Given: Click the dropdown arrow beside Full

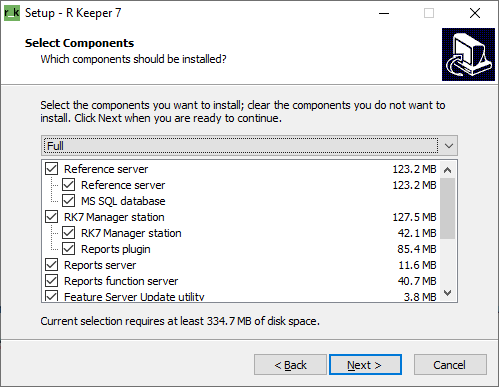Looking at the screenshot, I should click(449, 146).
